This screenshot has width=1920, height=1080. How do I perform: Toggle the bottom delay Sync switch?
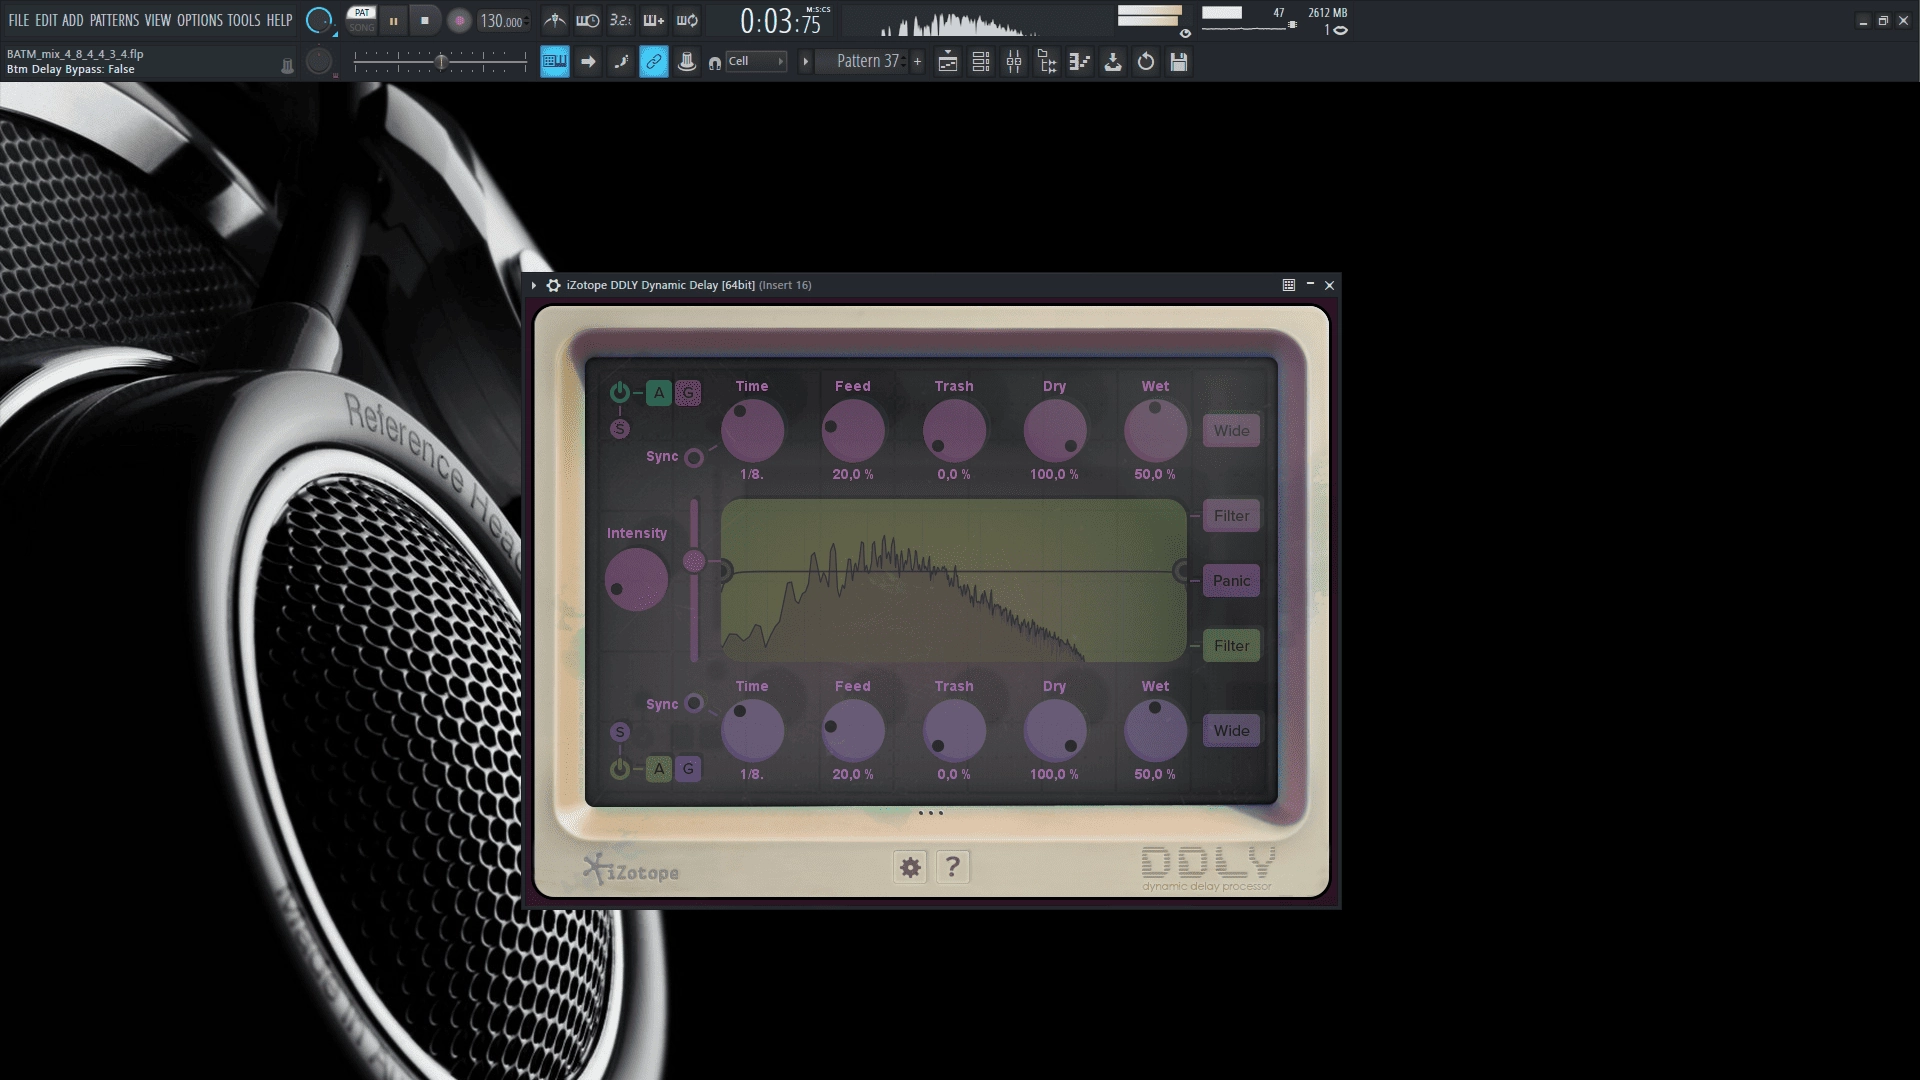(x=694, y=703)
